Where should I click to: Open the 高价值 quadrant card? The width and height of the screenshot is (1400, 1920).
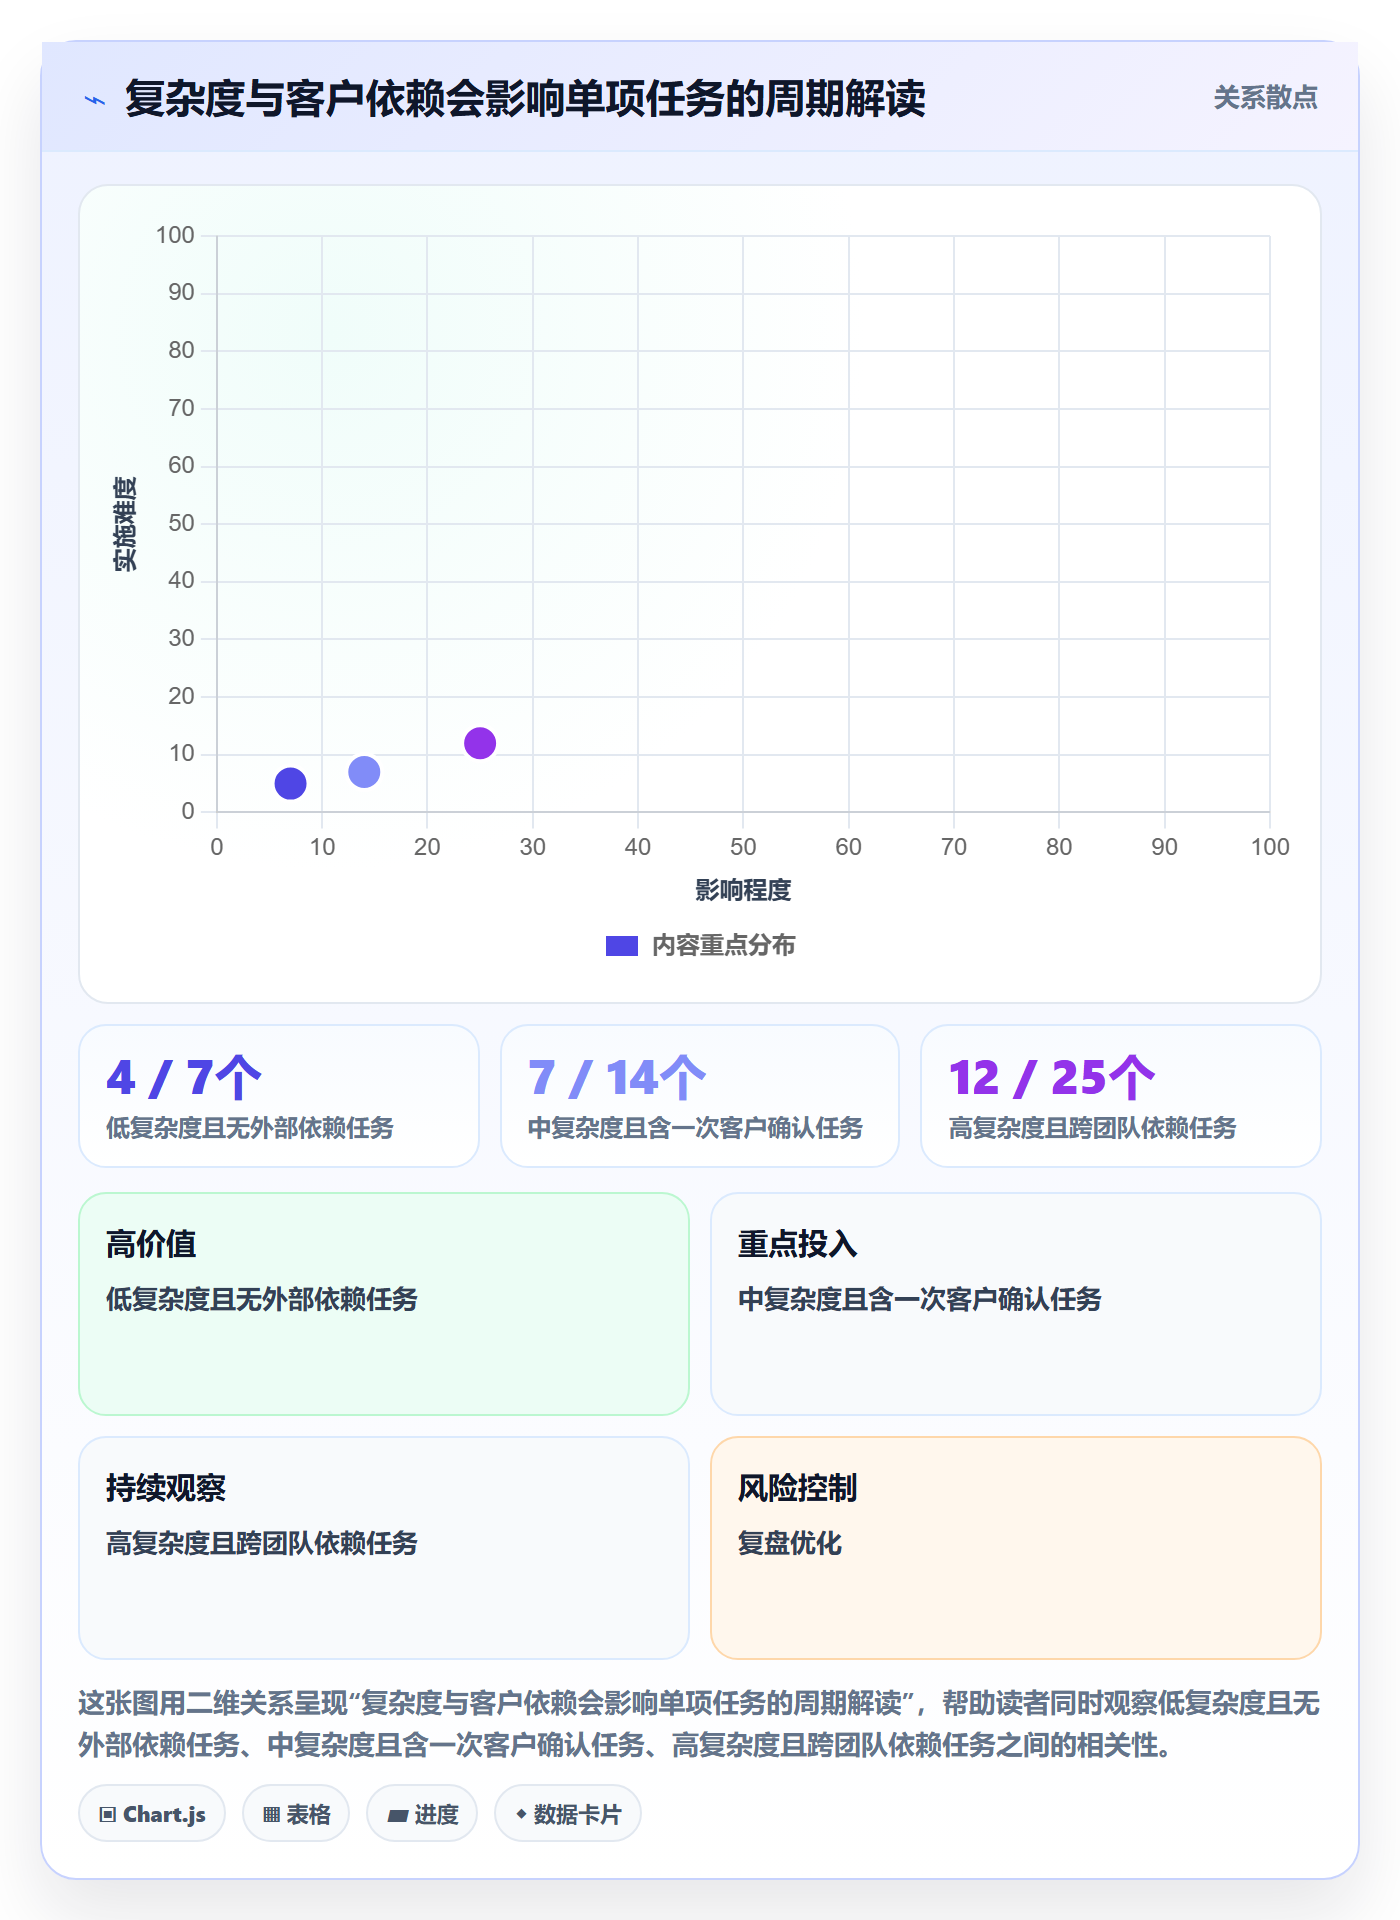click(x=384, y=1304)
